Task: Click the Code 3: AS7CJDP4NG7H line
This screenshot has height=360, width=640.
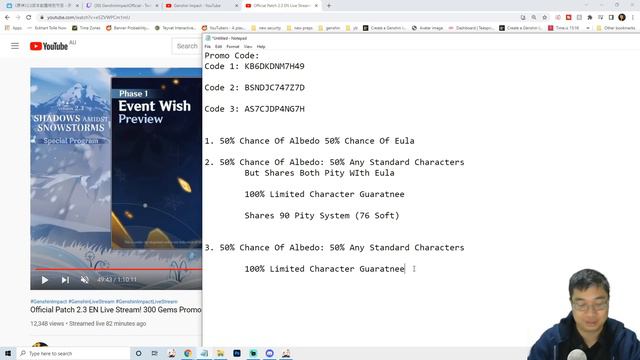Action: coord(254,109)
